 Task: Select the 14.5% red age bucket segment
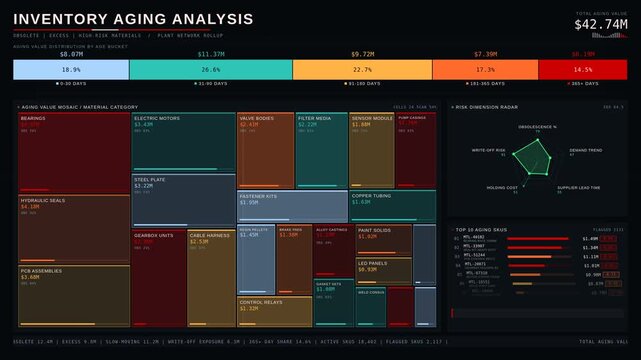583,70
